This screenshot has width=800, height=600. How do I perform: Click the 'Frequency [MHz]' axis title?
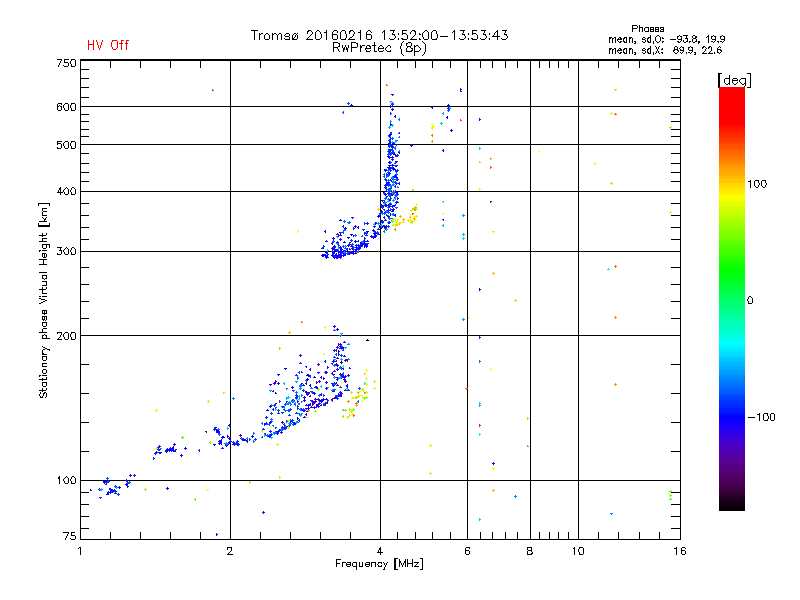379,564
